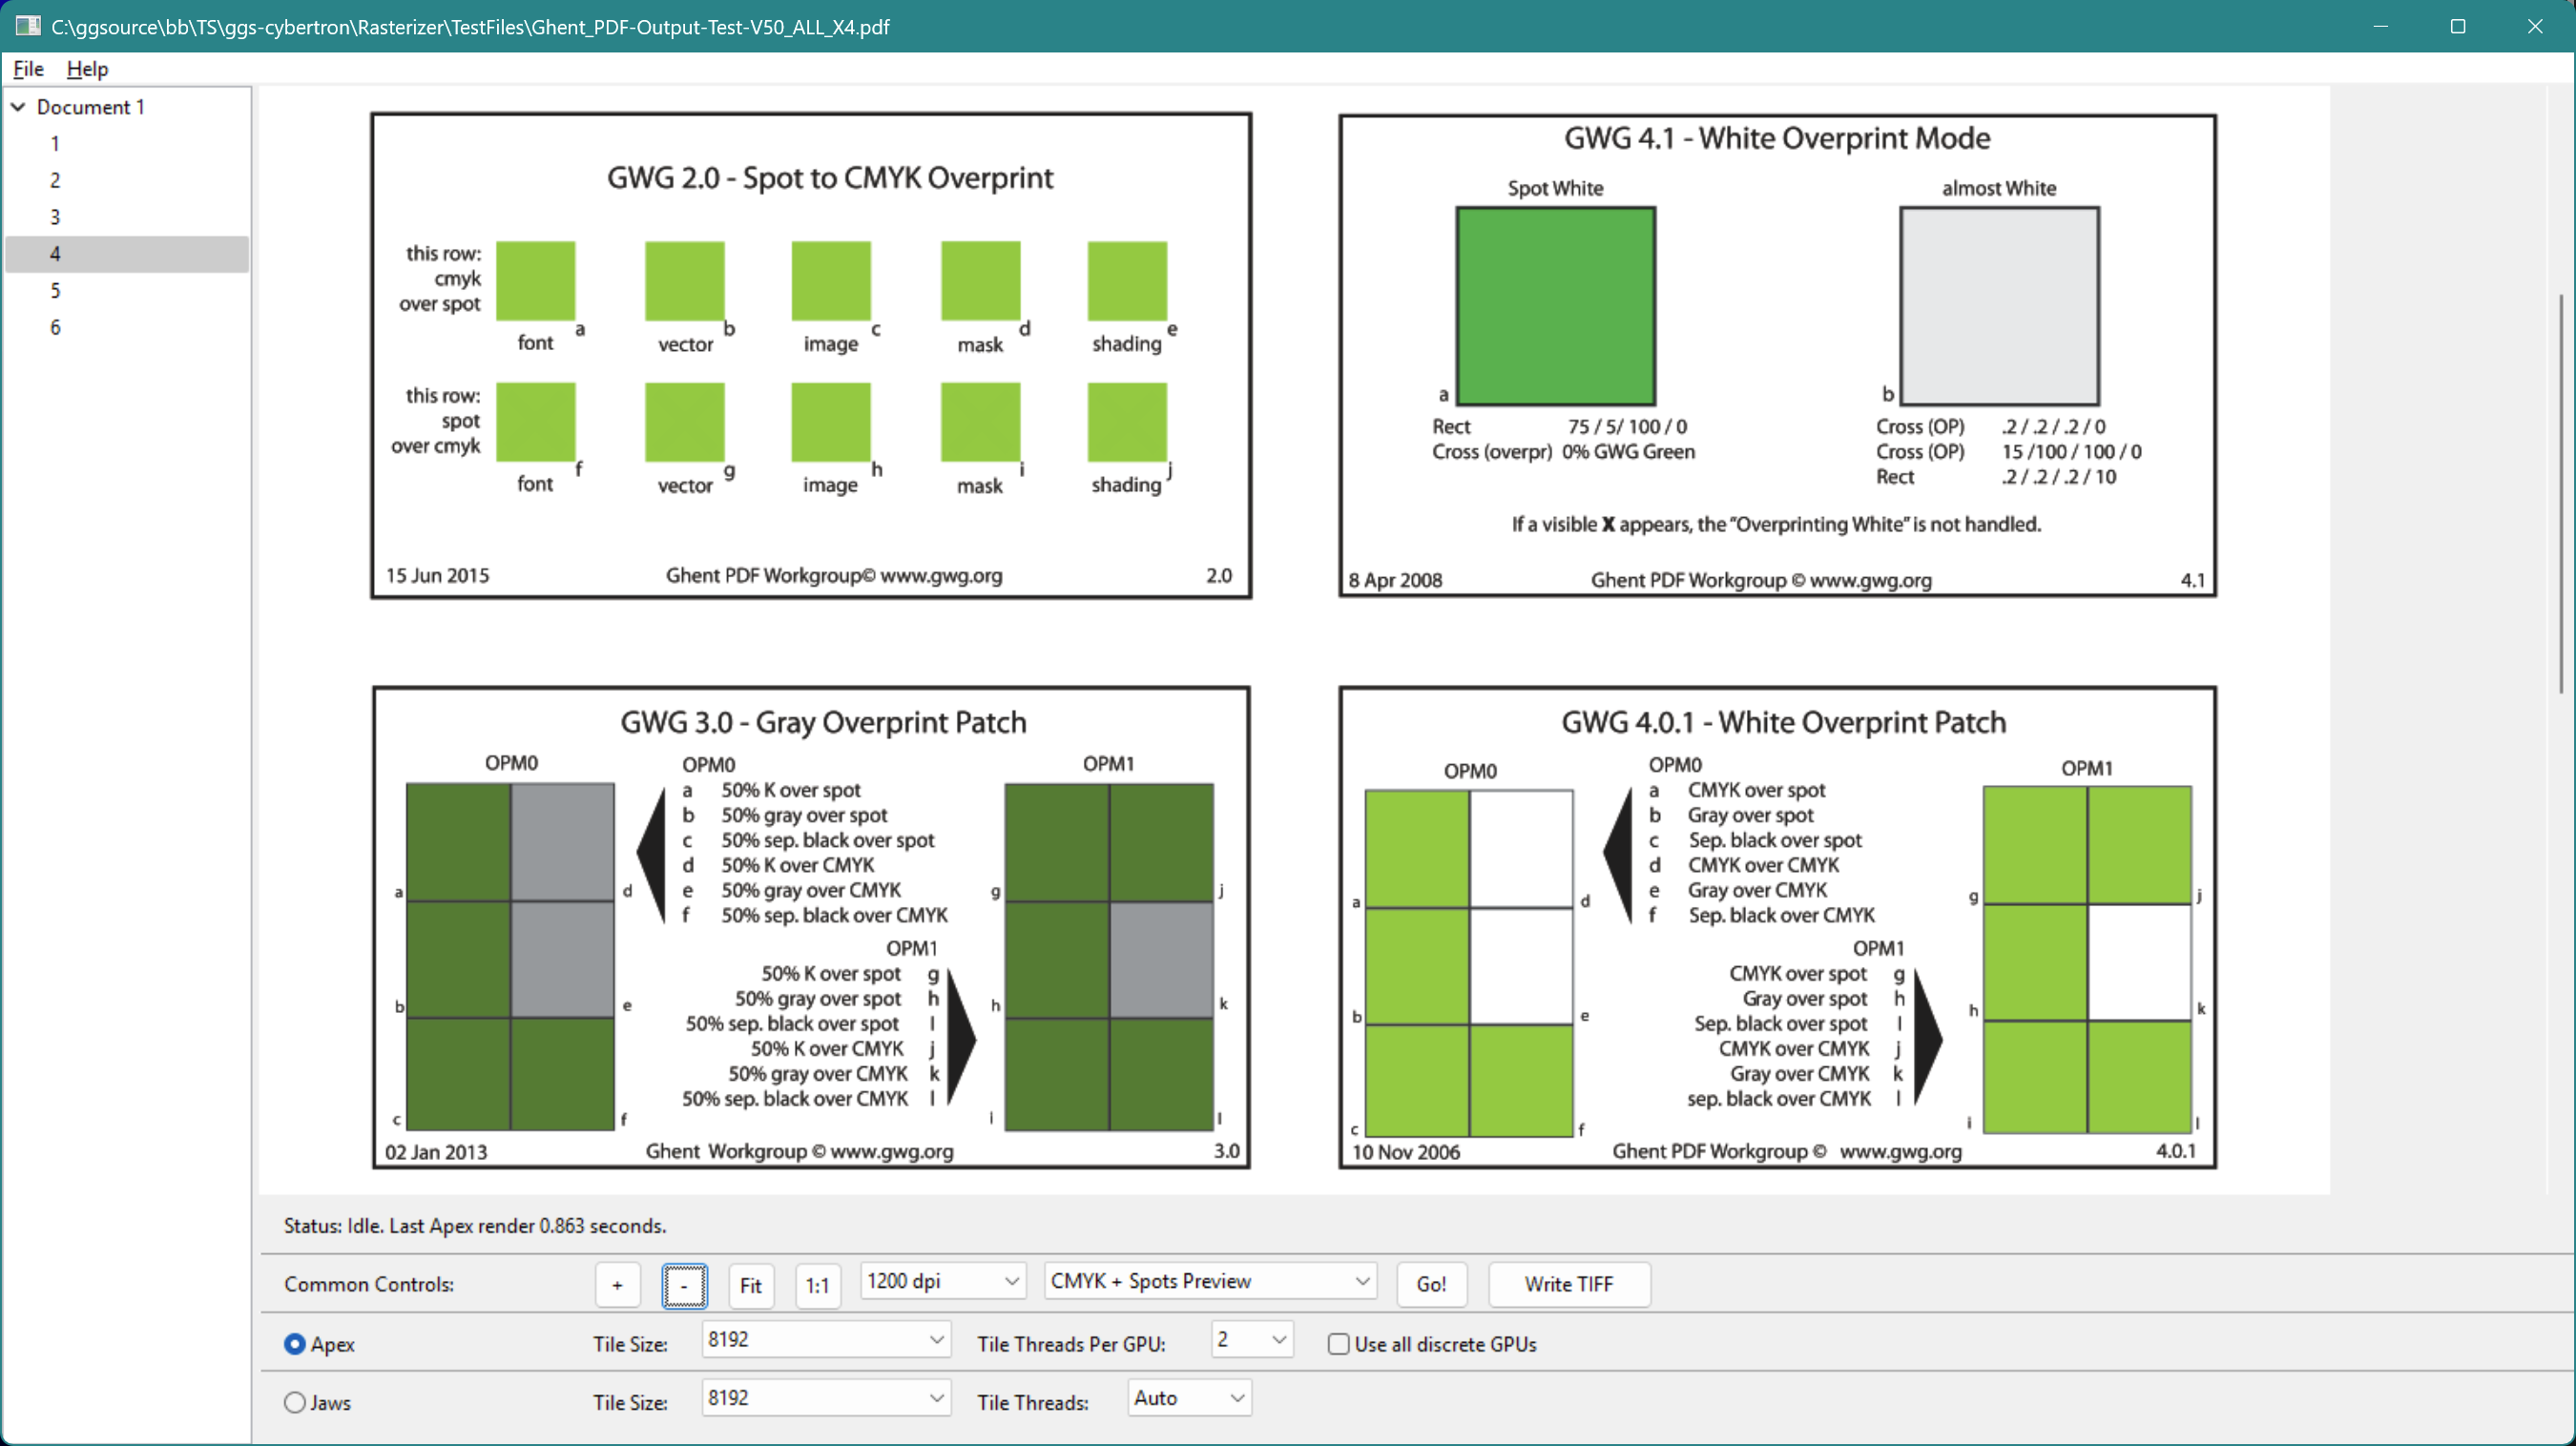Click the Go! button
Image resolution: width=2576 pixels, height=1446 pixels.
pyautogui.click(x=1430, y=1285)
